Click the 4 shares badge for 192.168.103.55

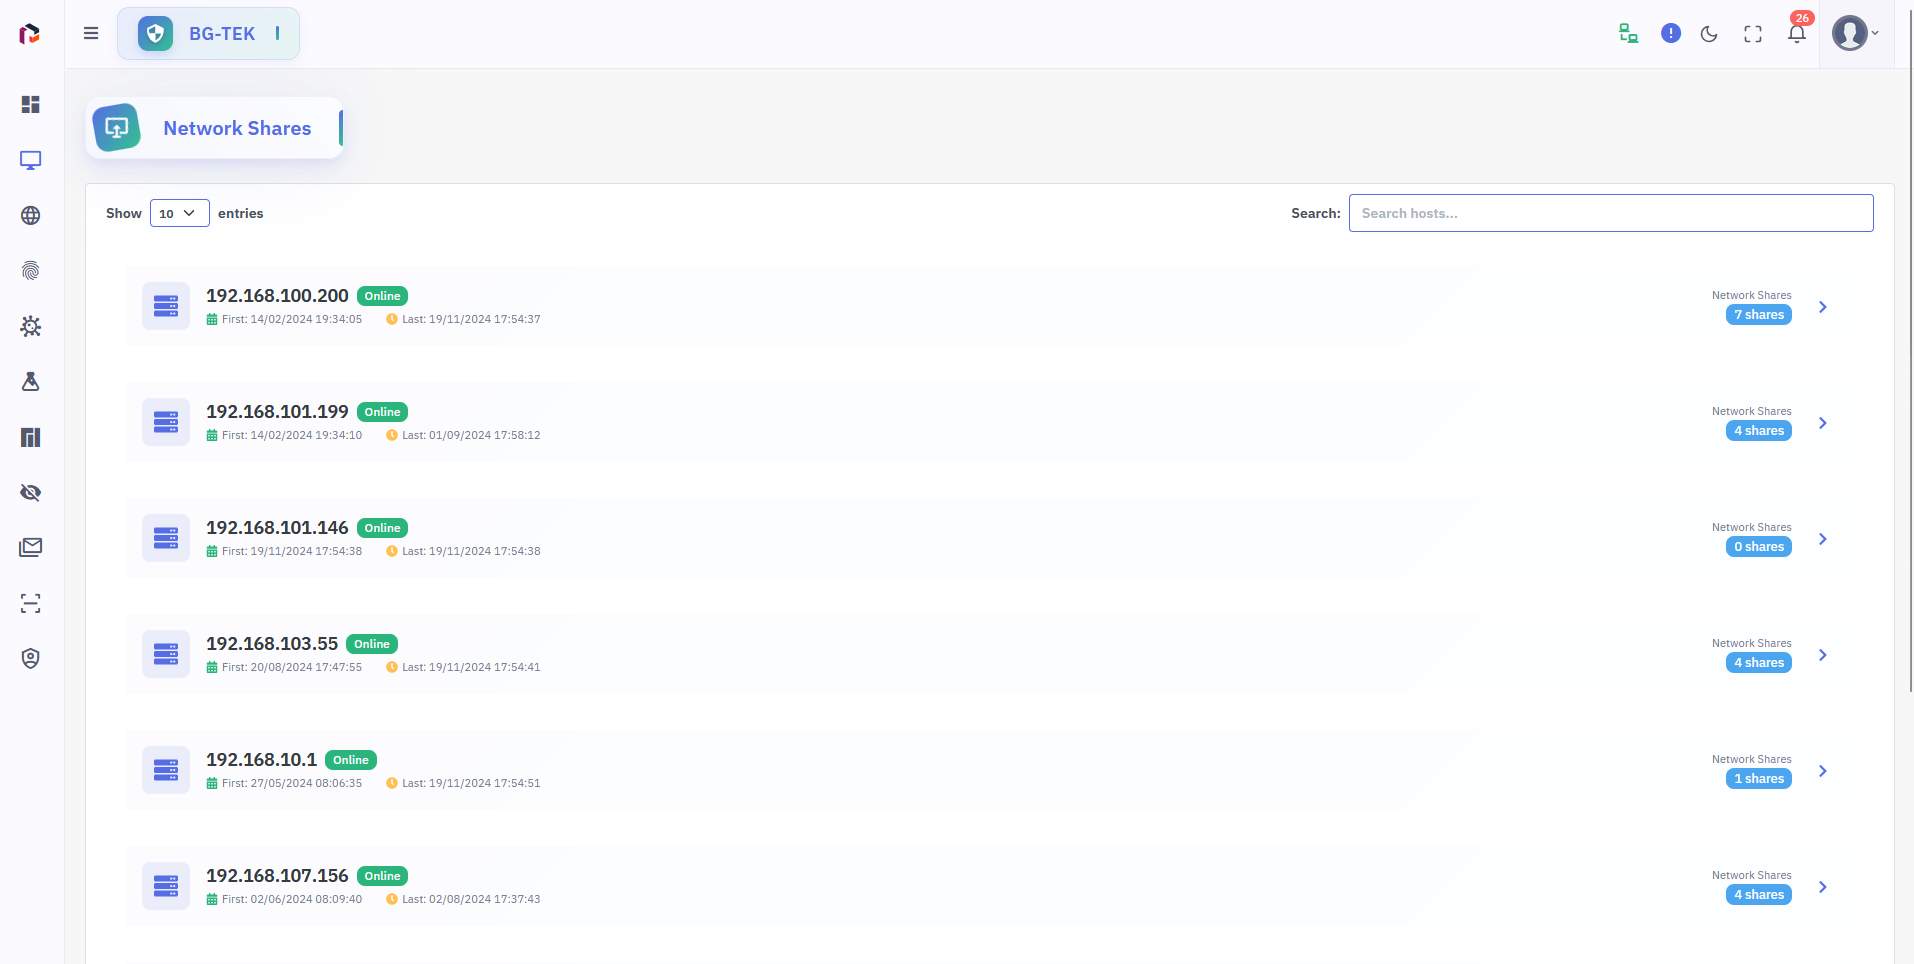click(x=1758, y=663)
